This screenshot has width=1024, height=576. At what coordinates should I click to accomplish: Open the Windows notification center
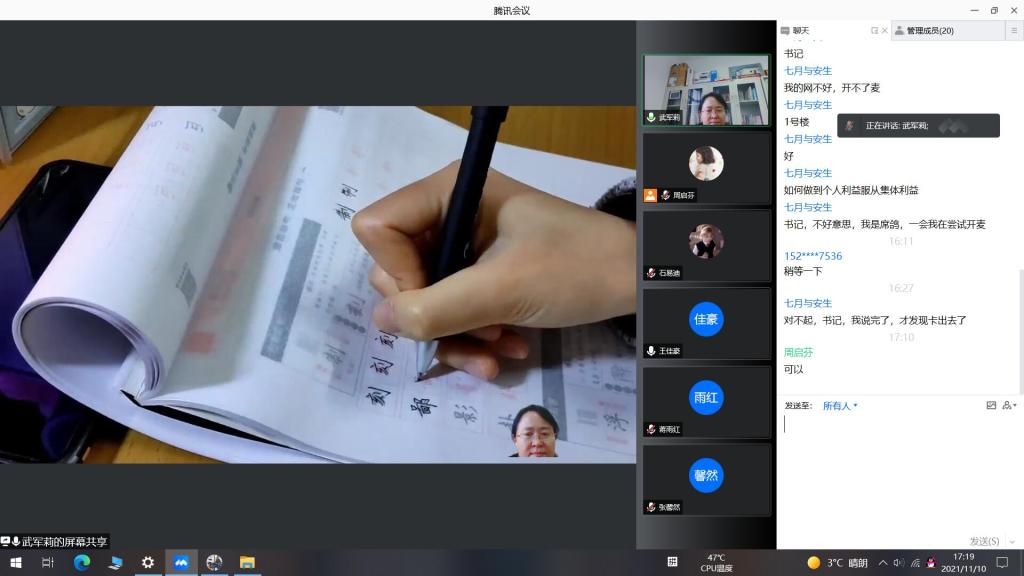click(1002, 563)
